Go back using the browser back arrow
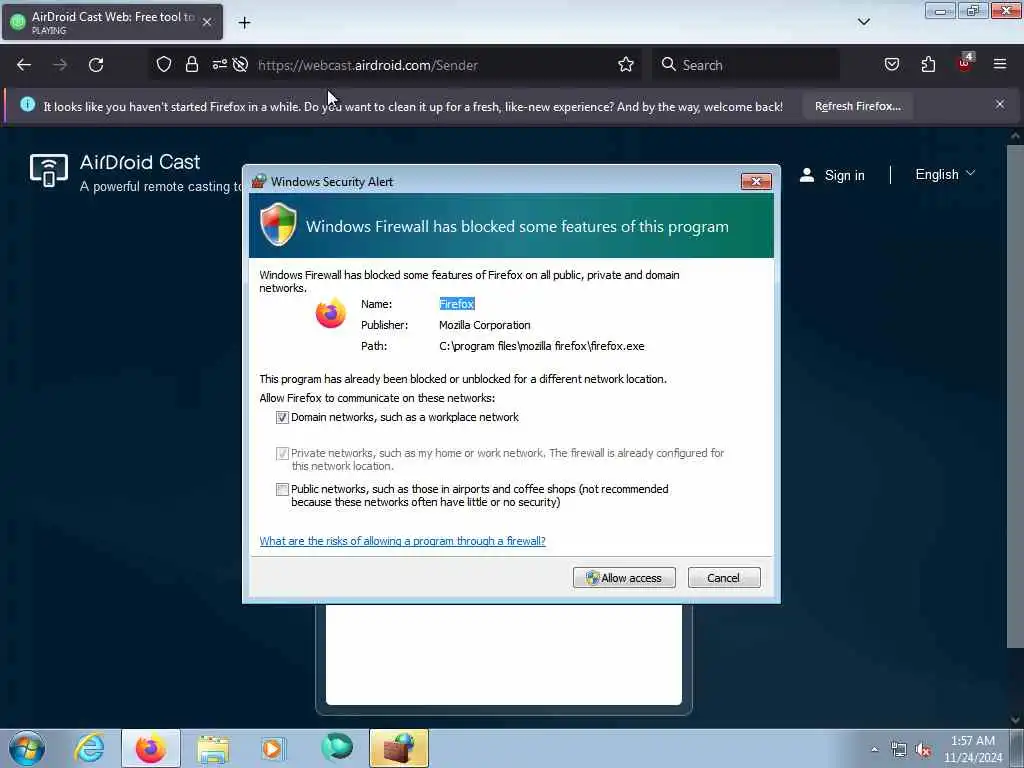Screen dimensions: 1024x768 coord(24,65)
